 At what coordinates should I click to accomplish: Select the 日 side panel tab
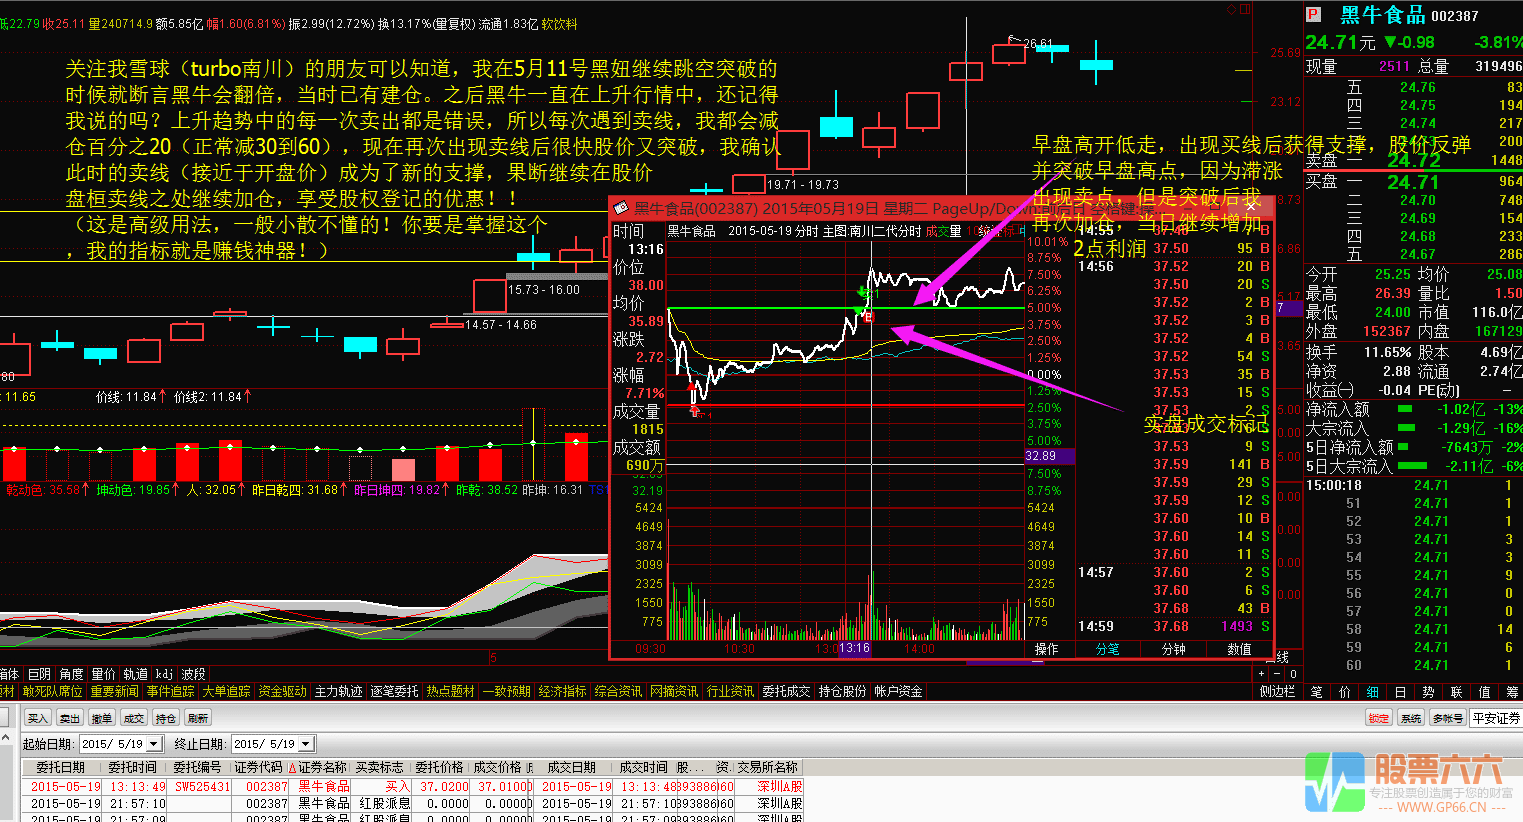(1401, 691)
